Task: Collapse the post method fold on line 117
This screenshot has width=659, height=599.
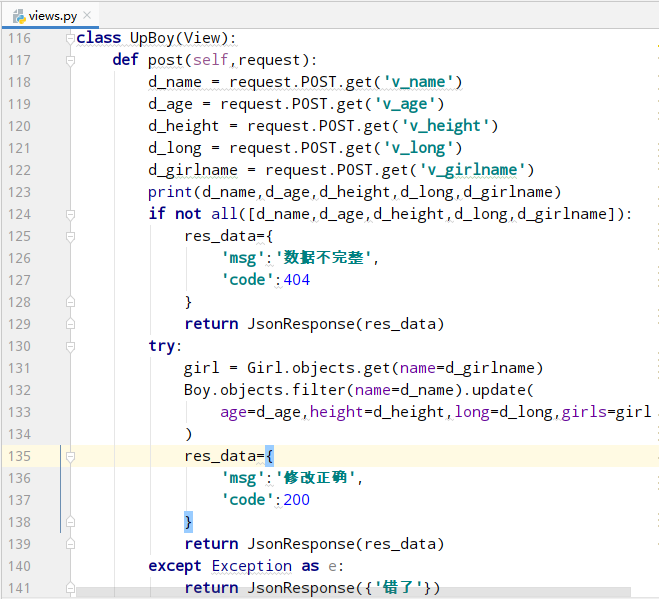Action: 70,61
